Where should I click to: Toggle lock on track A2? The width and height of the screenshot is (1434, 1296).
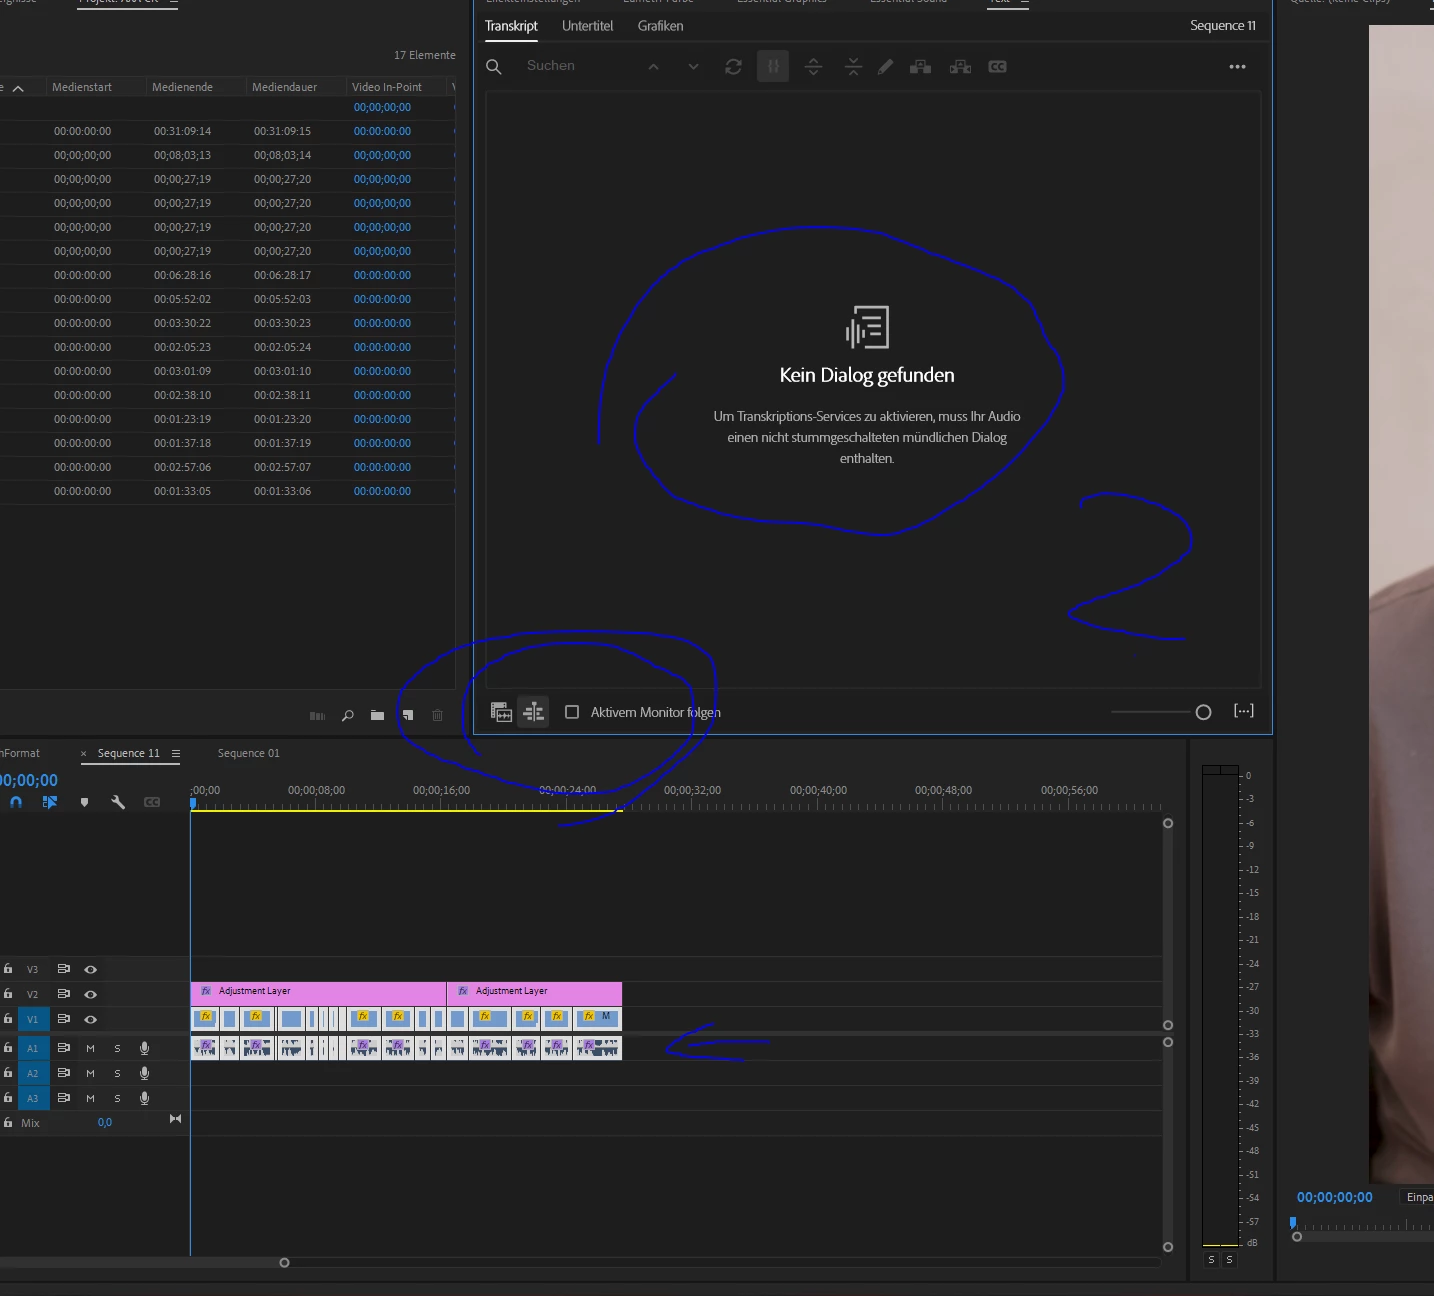[x=8, y=1073]
